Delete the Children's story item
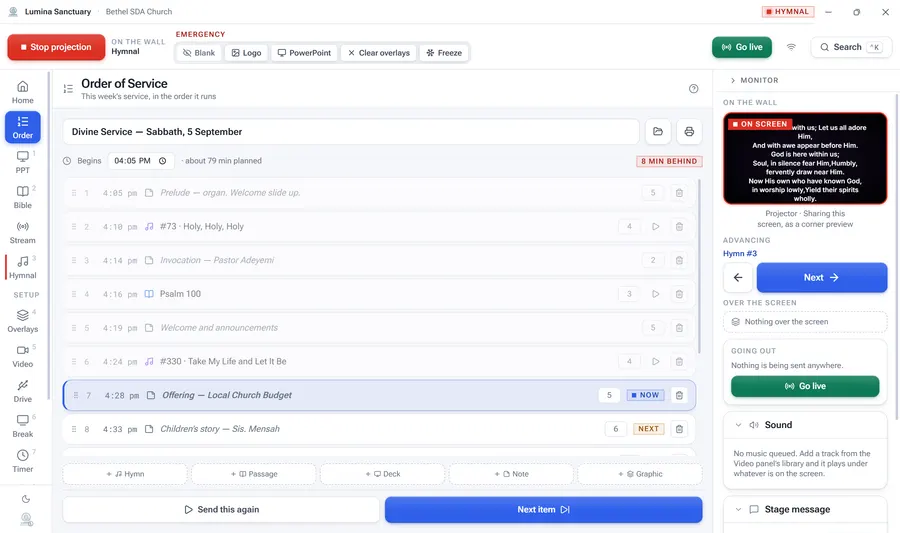 [679, 429]
